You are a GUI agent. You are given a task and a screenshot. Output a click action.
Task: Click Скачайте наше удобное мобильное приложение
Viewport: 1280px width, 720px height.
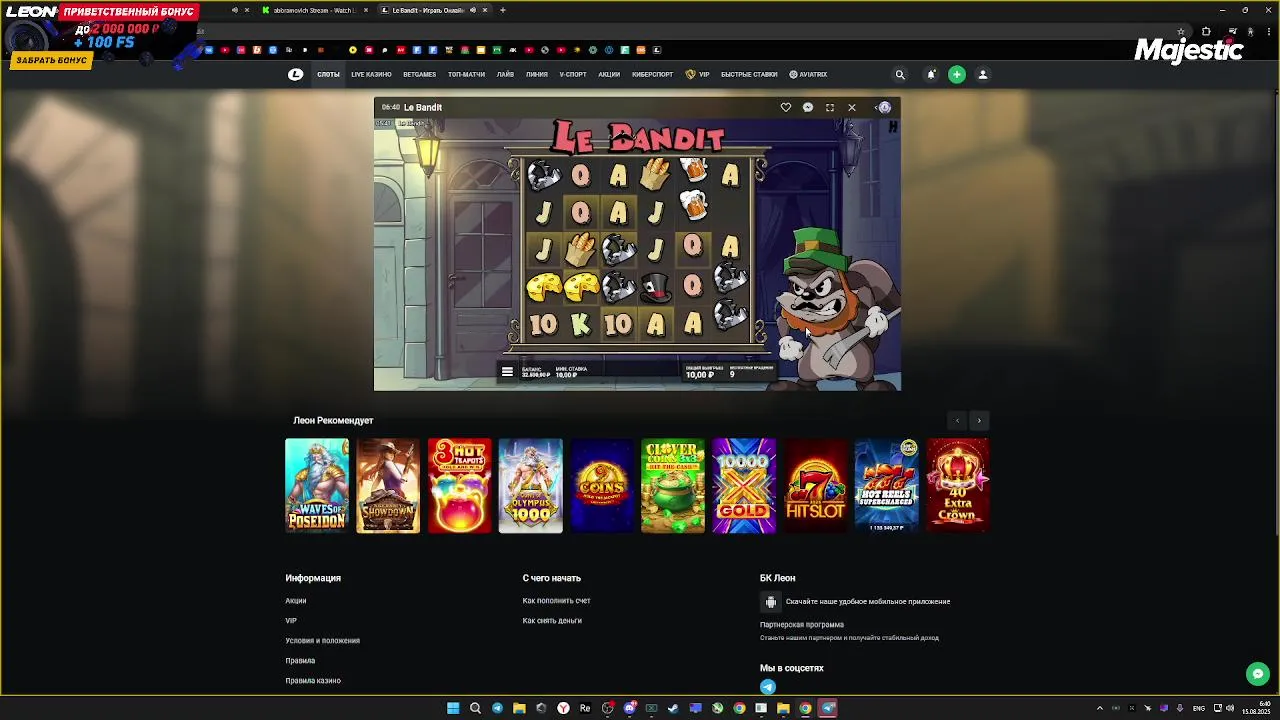pyautogui.click(x=868, y=602)
